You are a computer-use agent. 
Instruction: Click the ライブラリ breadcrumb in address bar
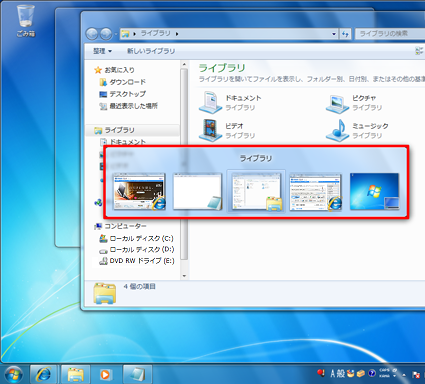point(155,33)
